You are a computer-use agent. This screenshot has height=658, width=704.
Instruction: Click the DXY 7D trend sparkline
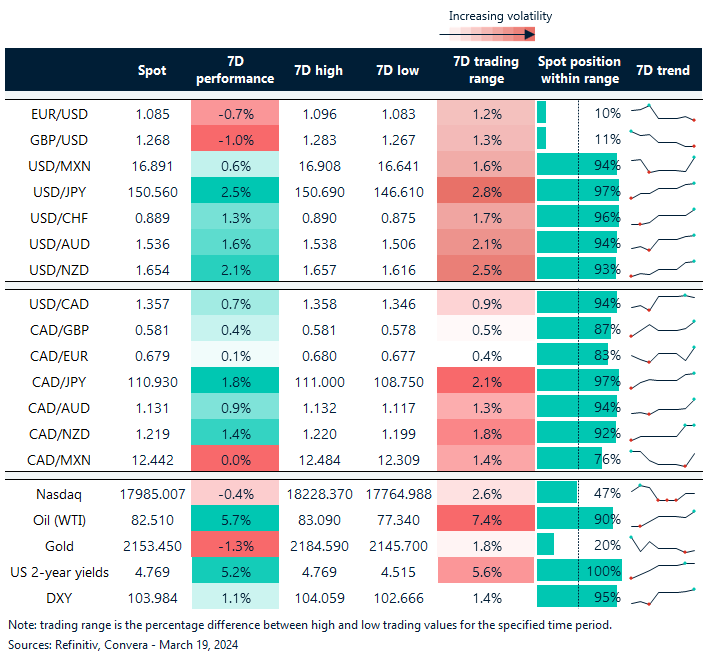[662, 597]
